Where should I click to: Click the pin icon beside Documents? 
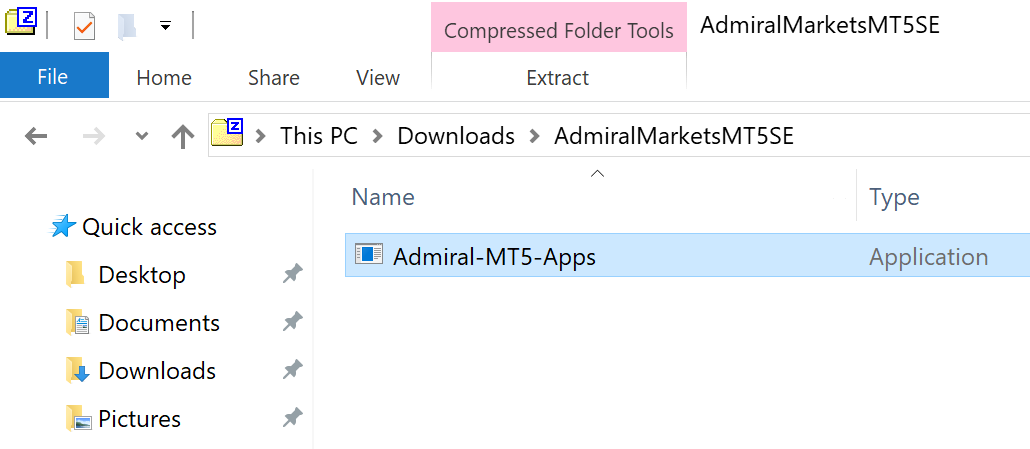pos(292,322)
